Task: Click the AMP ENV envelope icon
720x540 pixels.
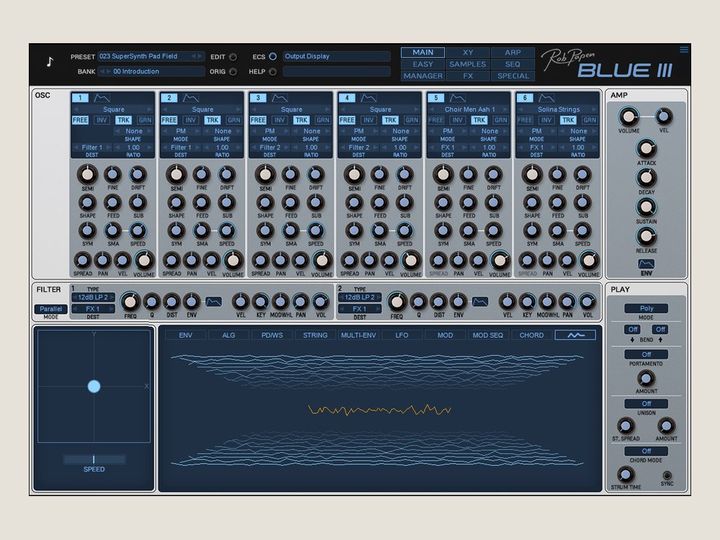Action: (x=646, y=264)
